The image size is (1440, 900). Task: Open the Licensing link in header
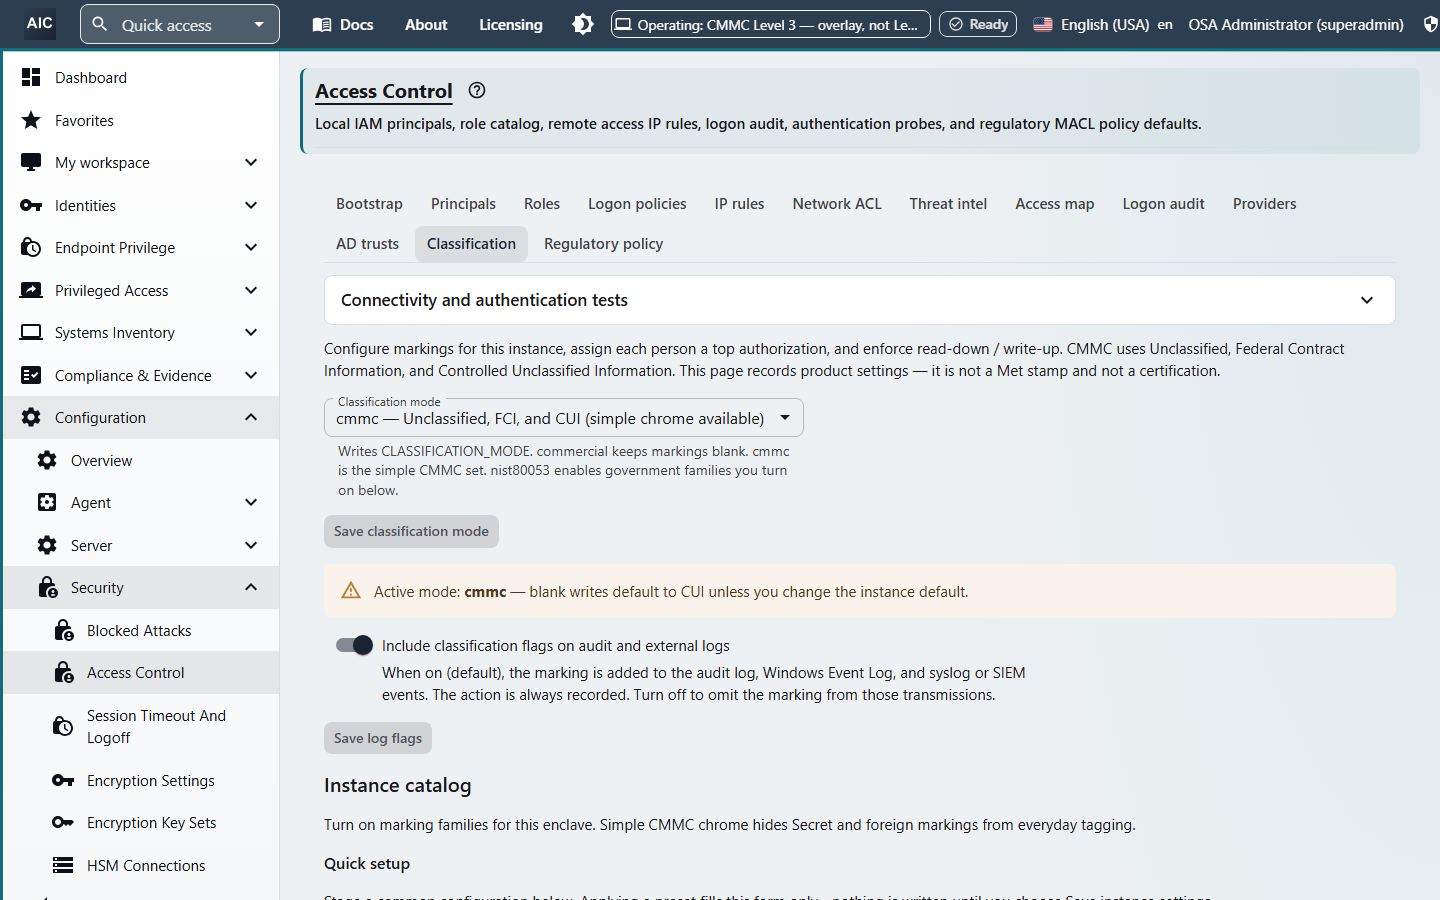coord(510,24)
